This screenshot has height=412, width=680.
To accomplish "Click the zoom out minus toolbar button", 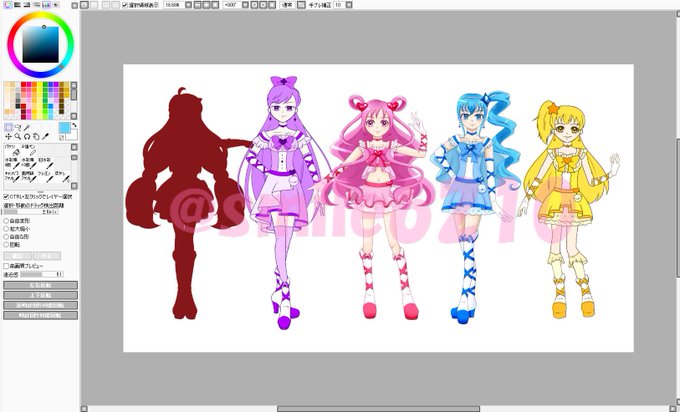I will [x=198, y=5].
